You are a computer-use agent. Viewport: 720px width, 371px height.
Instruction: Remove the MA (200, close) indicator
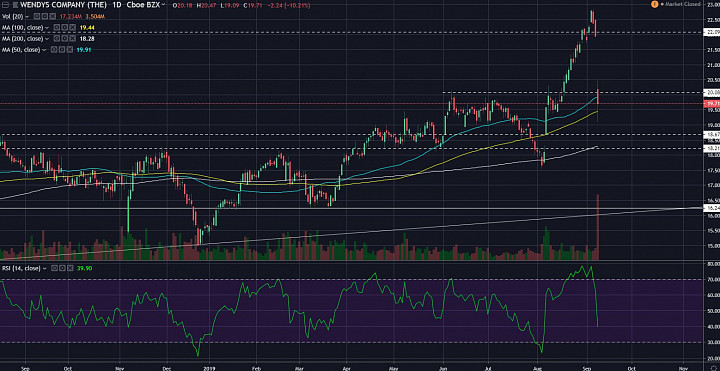click(72, 39)
